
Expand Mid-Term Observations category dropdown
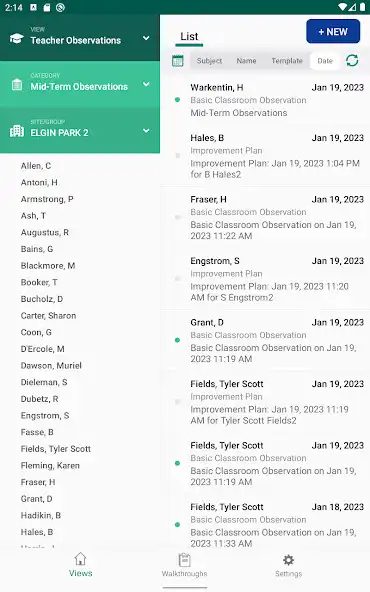(146, 84)
